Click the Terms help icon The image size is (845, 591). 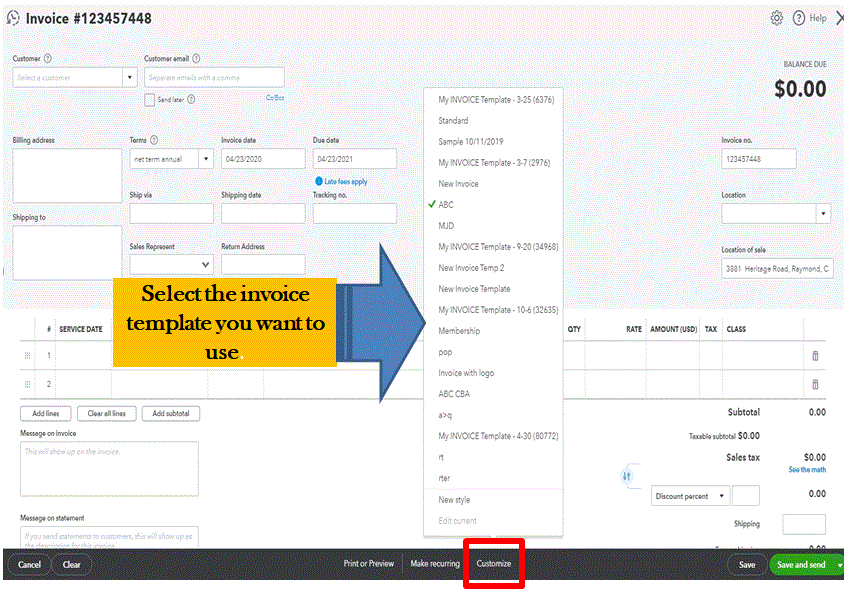coord(154,140)
